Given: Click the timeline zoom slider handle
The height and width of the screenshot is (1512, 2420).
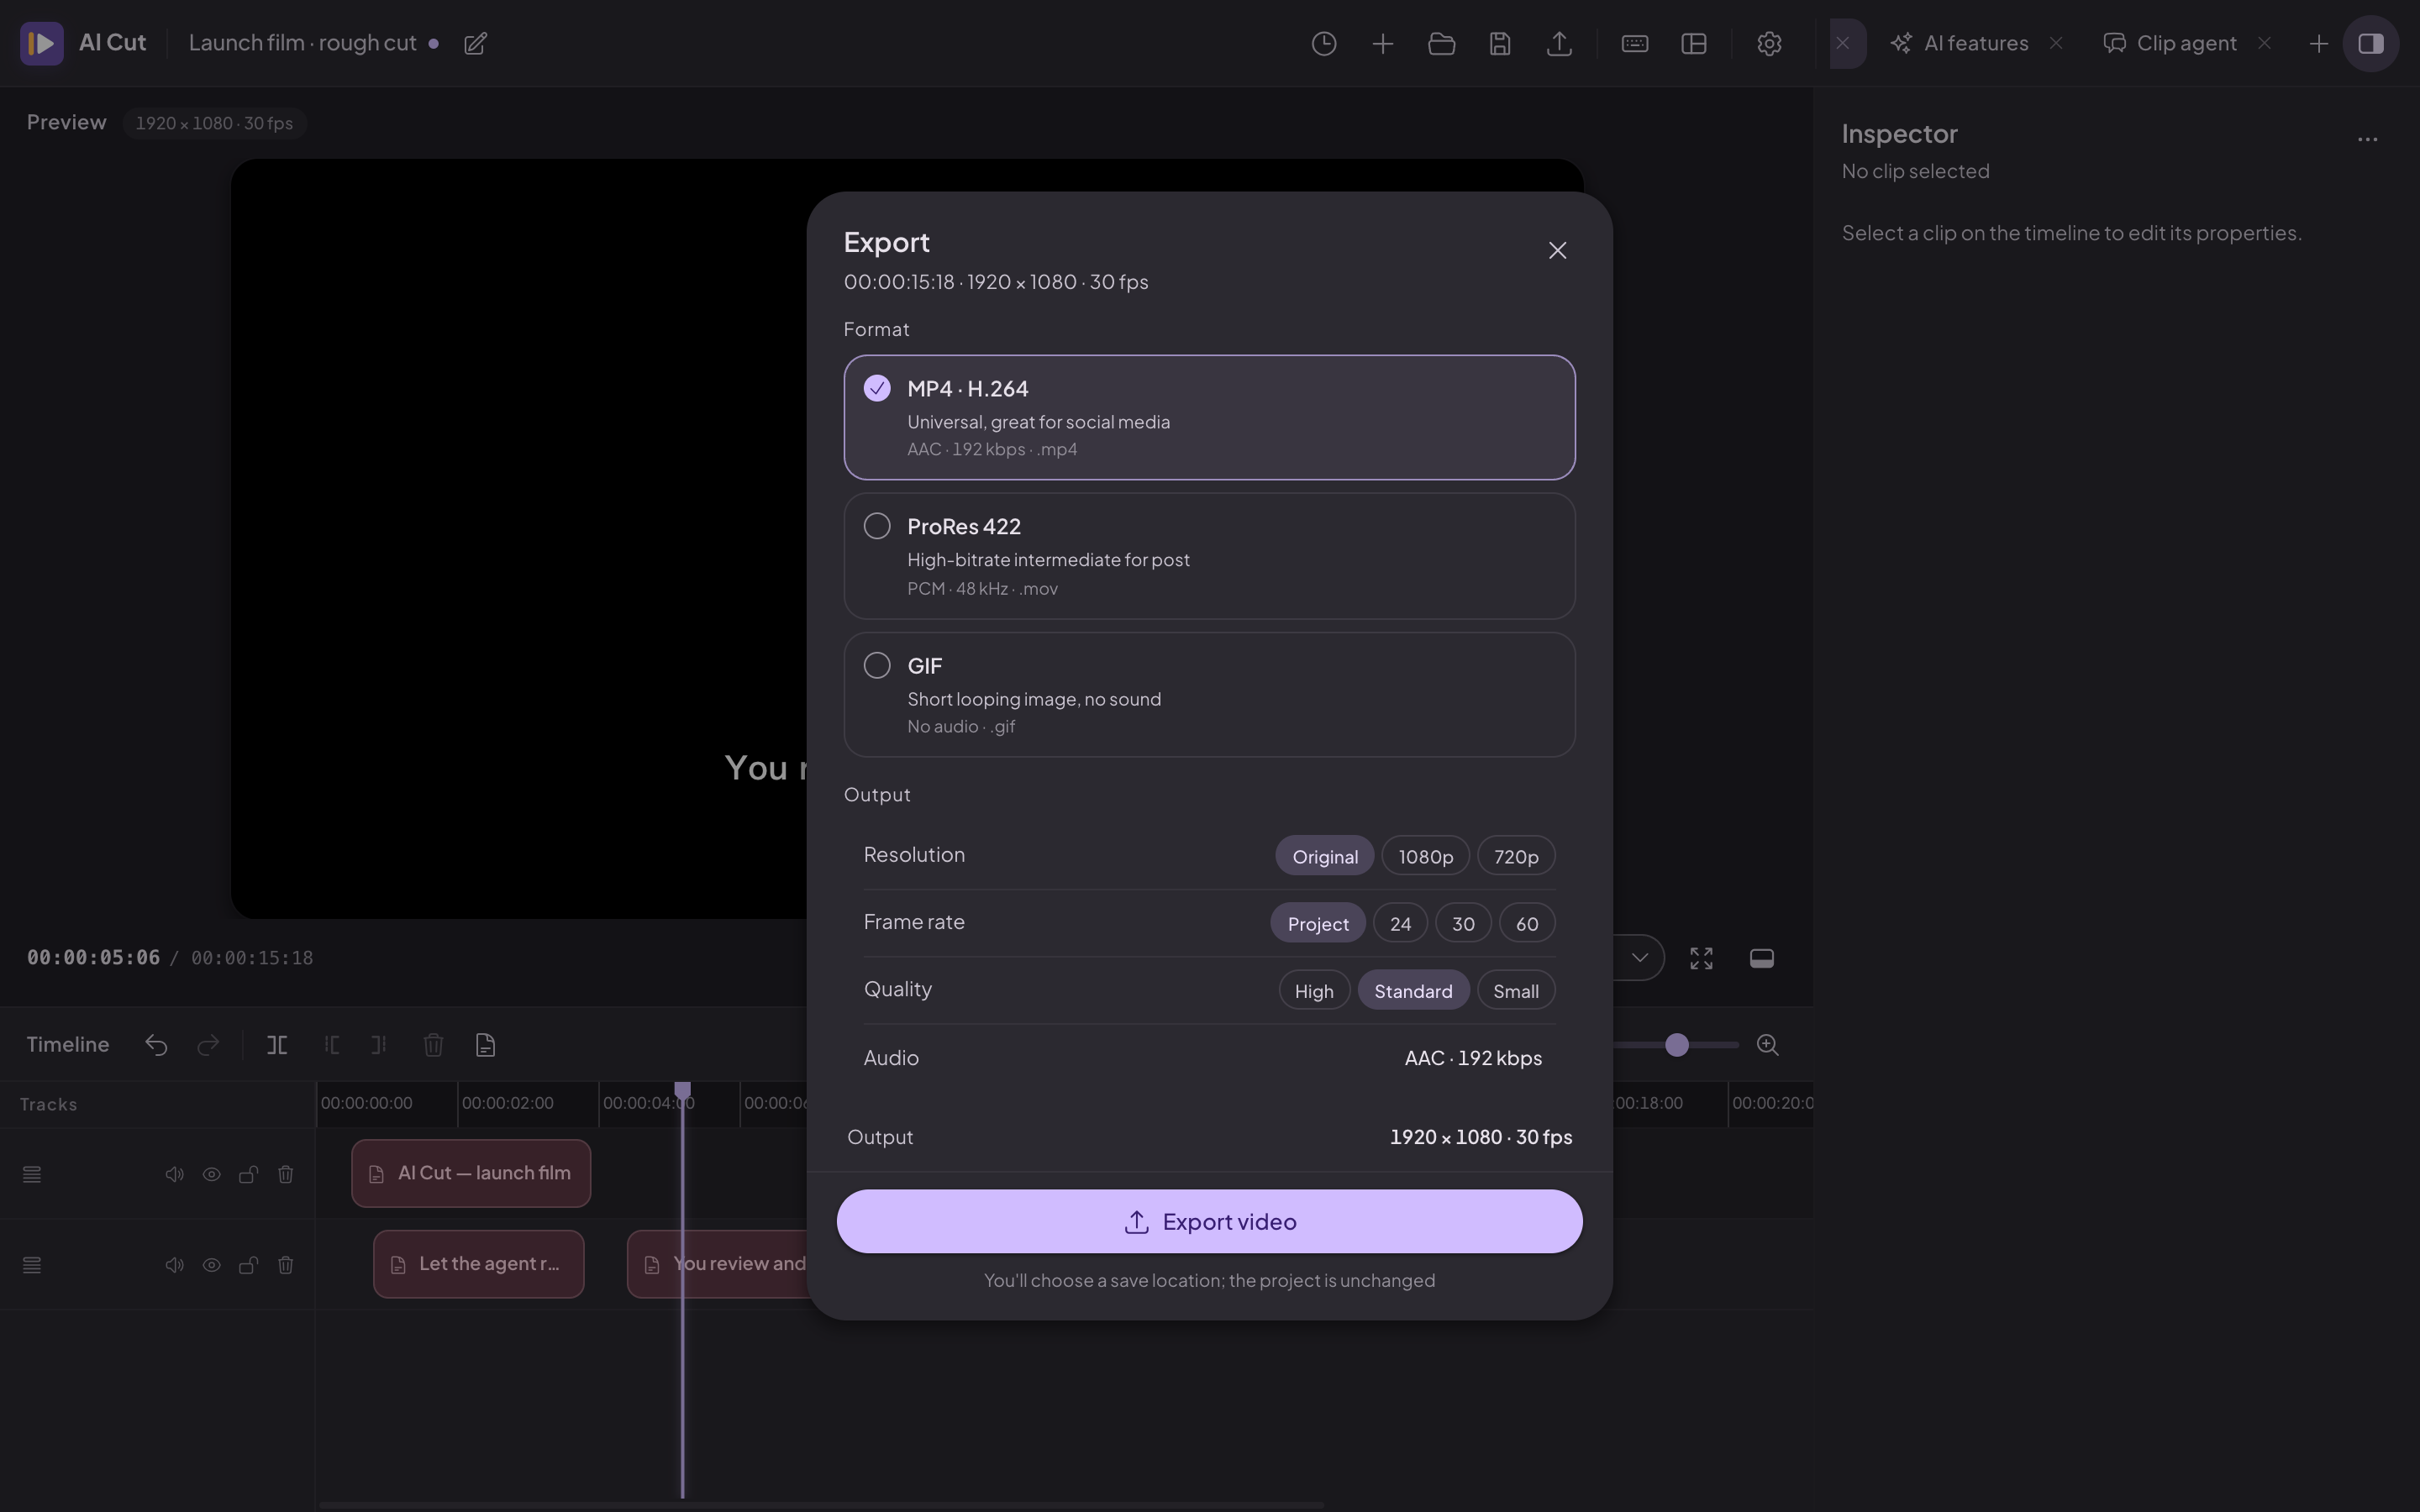Looking at the screenshot, I should pos(1677,1045).
